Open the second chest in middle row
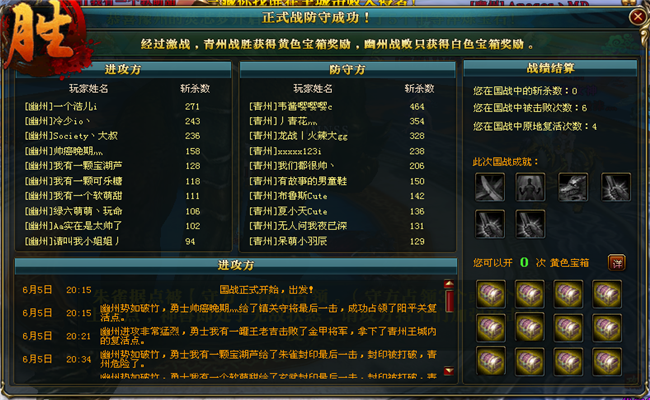This screenshot has width=650, height=400. pyautogui.click(x=529, y=327)
